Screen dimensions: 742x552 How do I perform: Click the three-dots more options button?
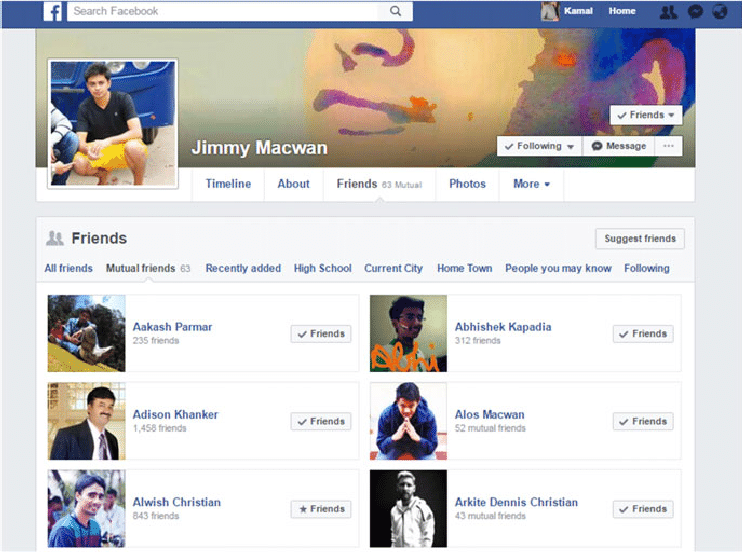pyautogui.click(x=669, y=146)
